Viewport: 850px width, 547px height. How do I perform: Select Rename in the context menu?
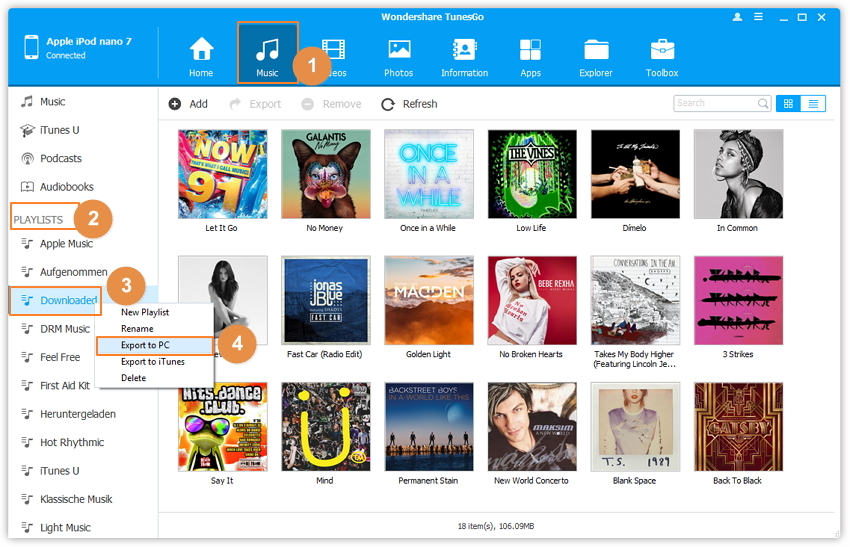[137, 328]
